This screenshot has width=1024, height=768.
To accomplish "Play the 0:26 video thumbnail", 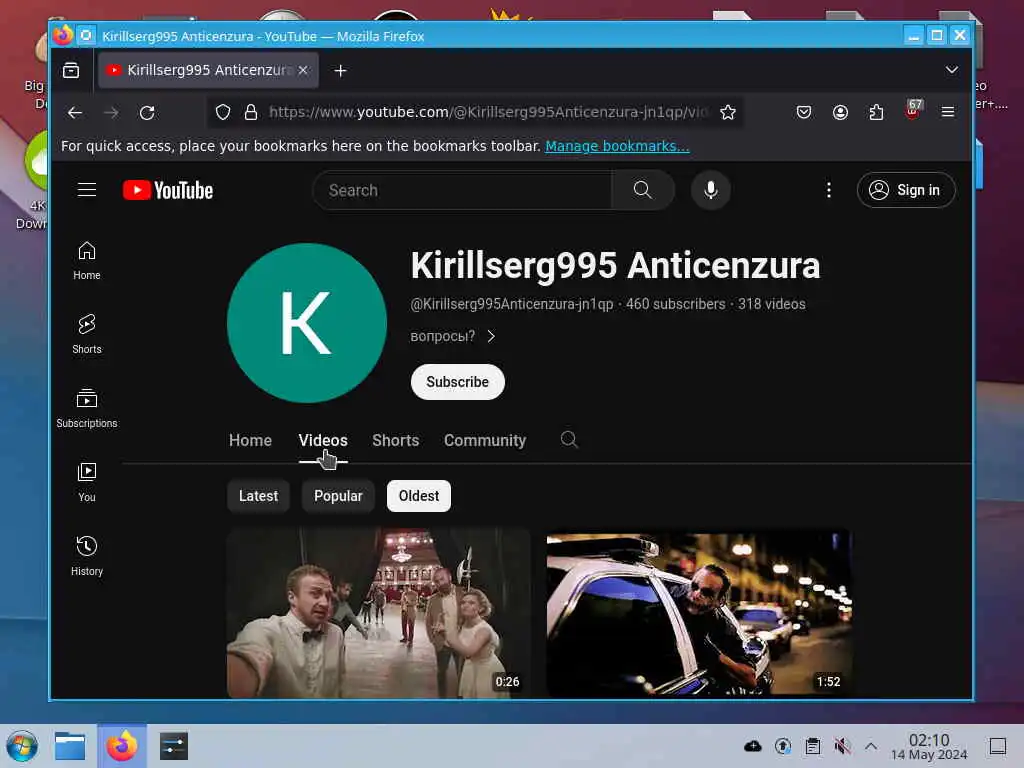I will point(379,613).
